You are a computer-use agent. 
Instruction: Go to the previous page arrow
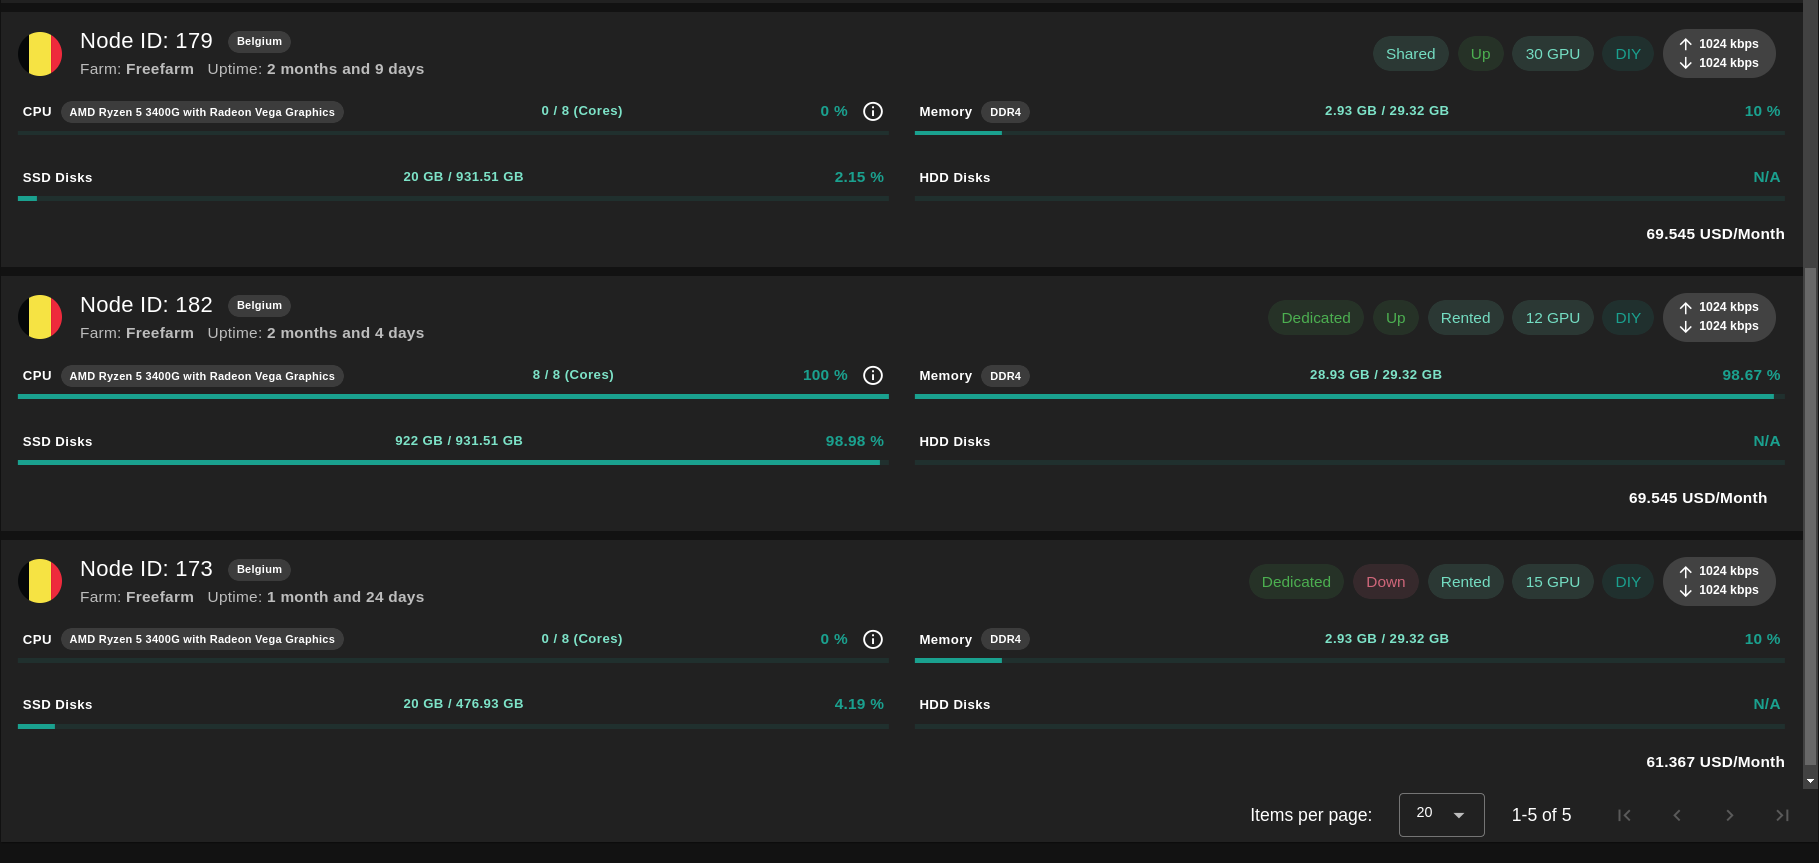coord(1677,815)
